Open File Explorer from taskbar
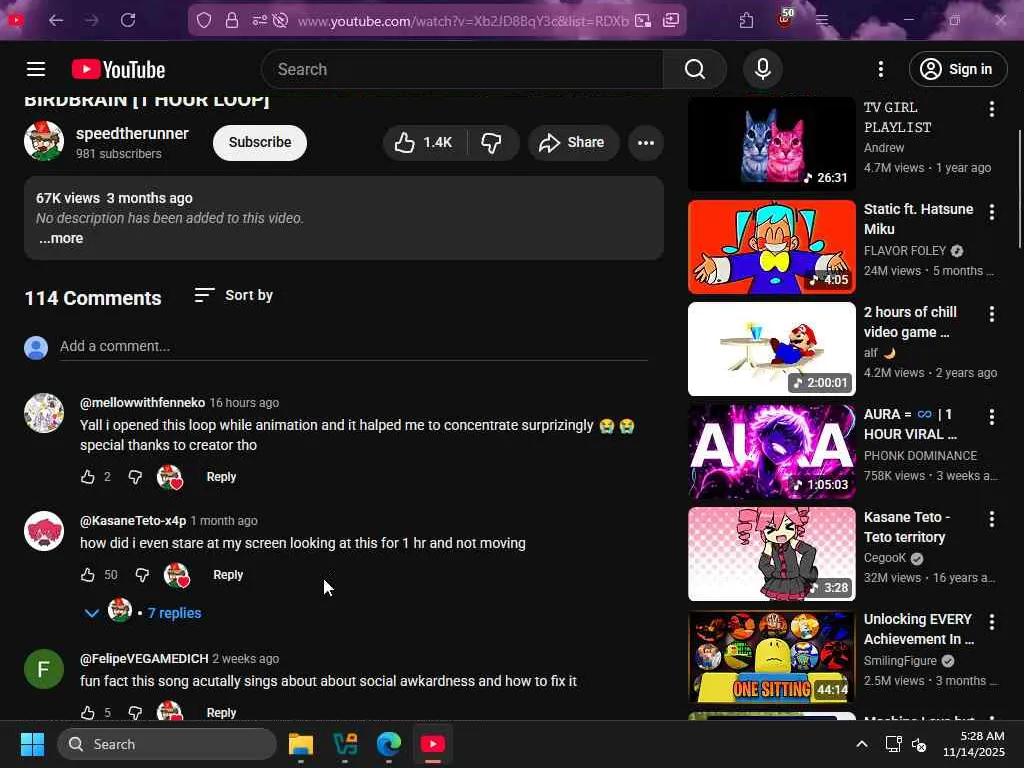 click(x=301, y=744)
